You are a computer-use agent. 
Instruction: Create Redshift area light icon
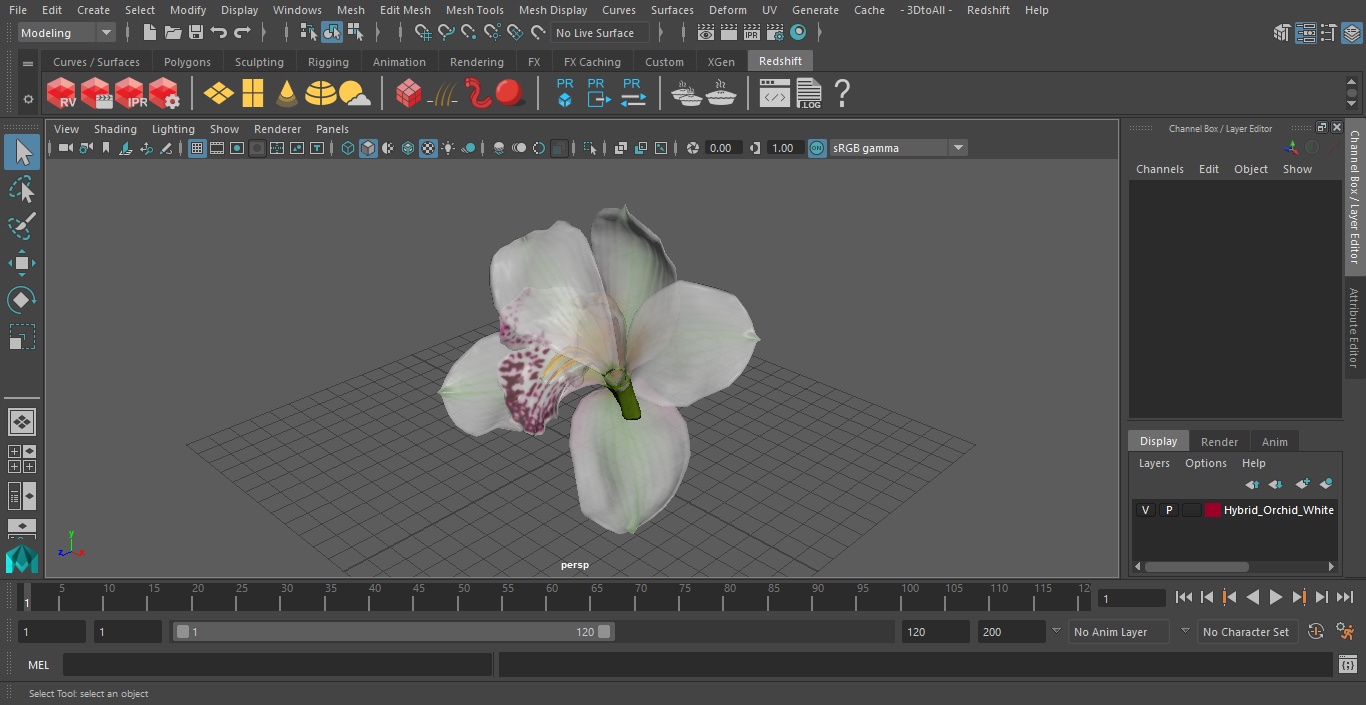click(253, 94)
